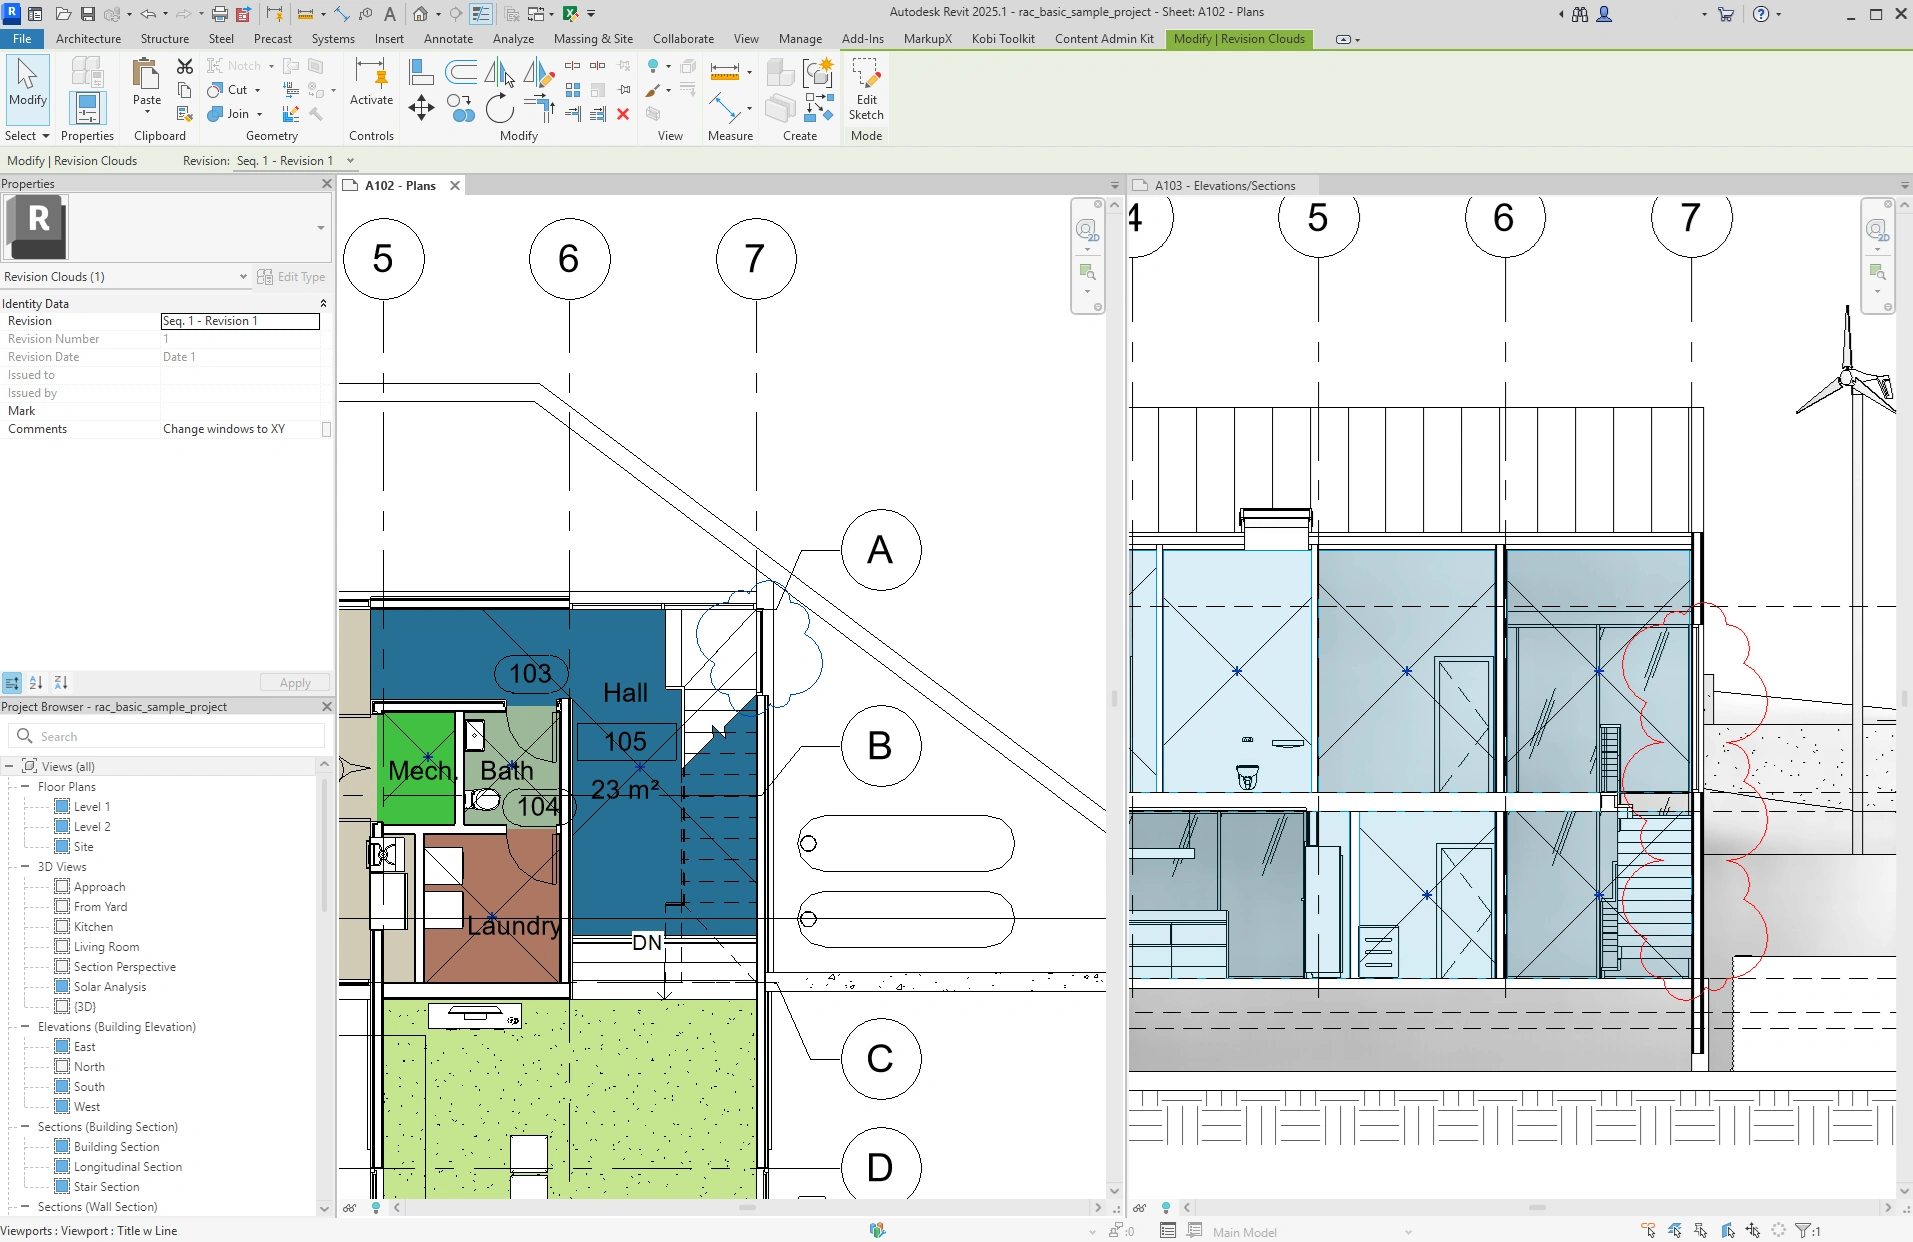Select the Rotate tool
1913x1242 pixels.
point(499,108)
